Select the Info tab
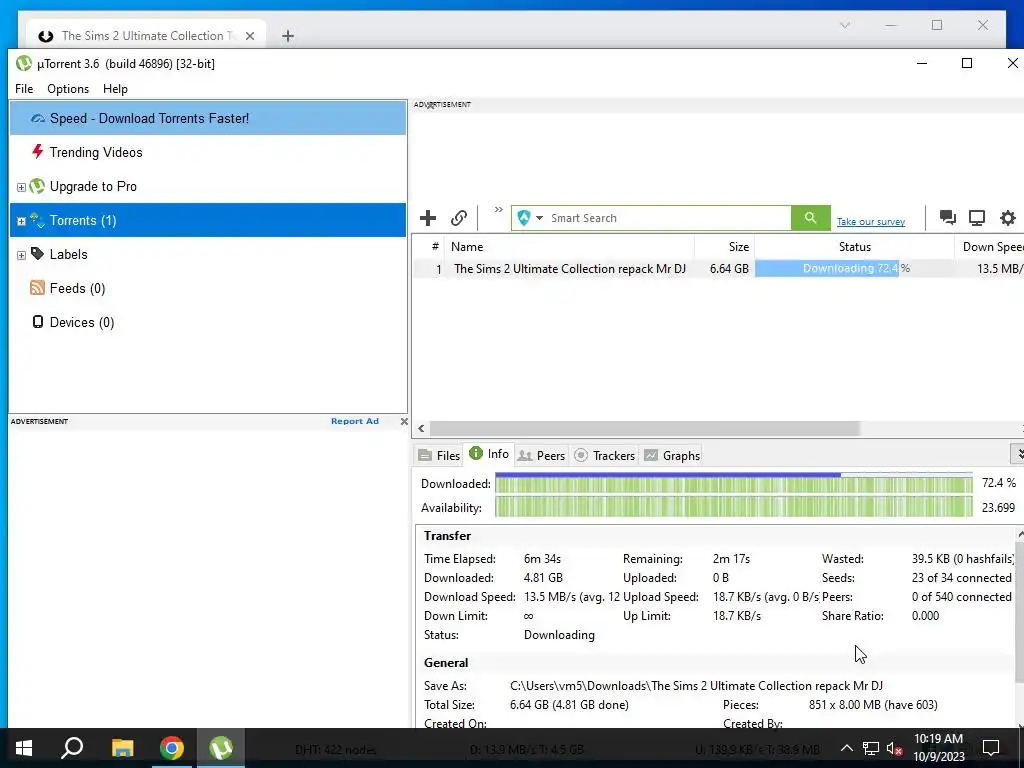Viewport: 1024px width, 768px height. pyautogui.click(x=488, y=454)
